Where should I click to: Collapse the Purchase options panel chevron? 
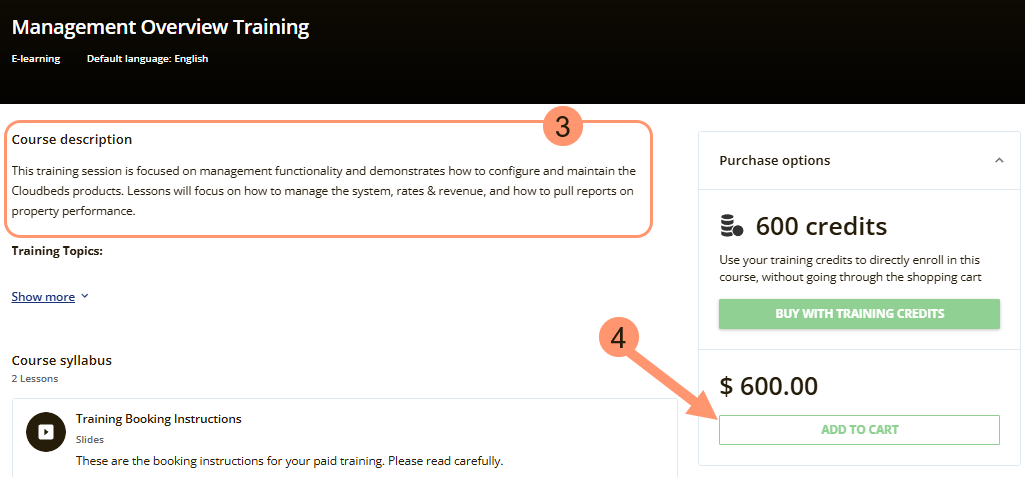pyautogui.click(x=998, y=160)
